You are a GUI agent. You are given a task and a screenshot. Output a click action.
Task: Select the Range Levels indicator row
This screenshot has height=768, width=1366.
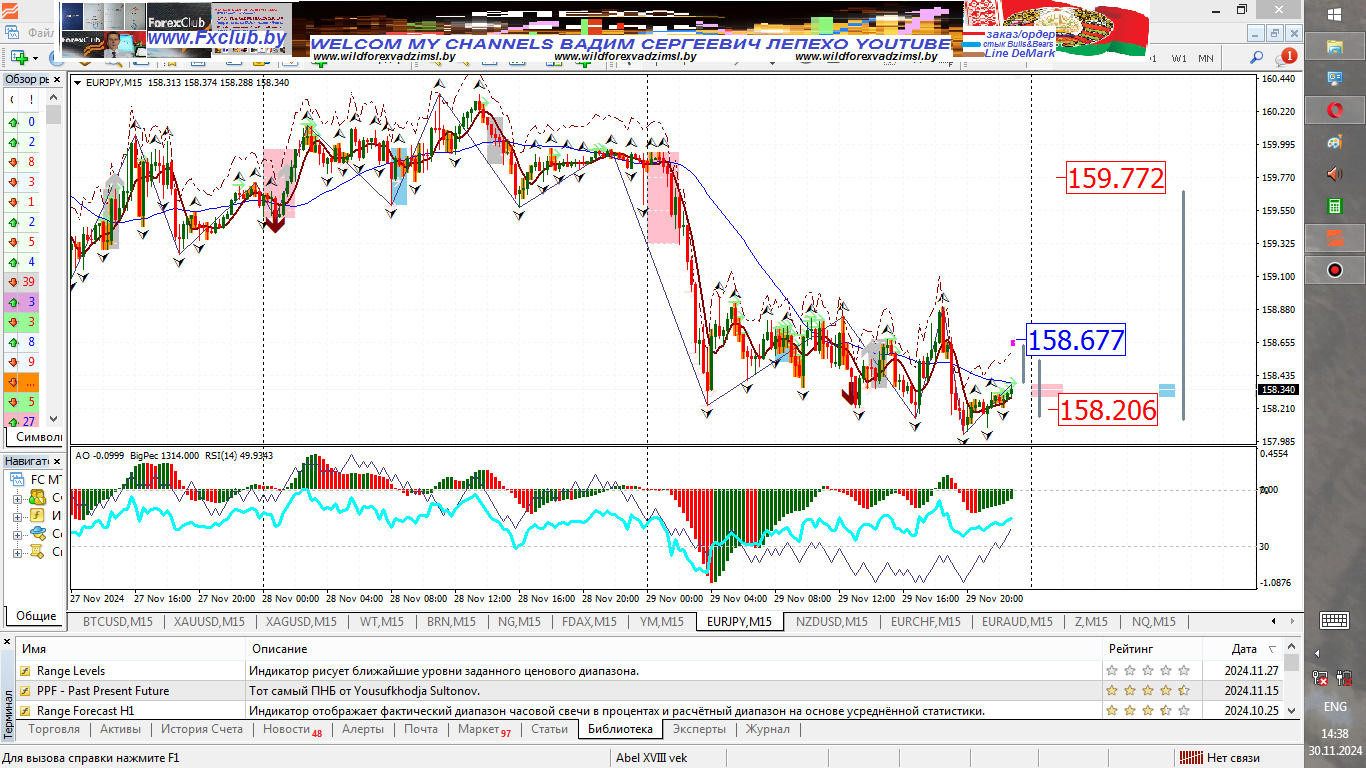650,671
